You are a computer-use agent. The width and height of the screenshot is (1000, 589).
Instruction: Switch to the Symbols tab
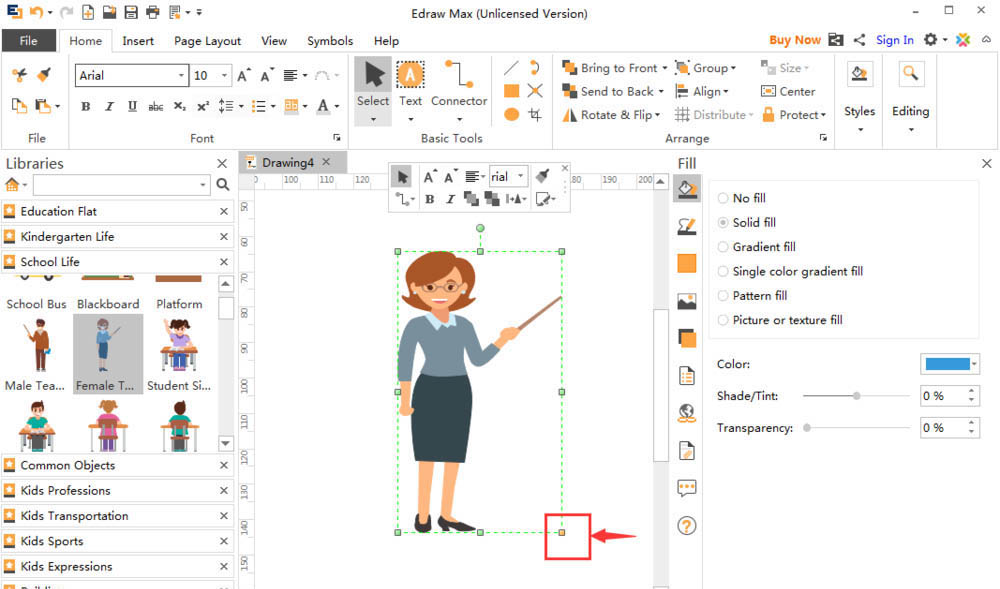tap(329, 41)
